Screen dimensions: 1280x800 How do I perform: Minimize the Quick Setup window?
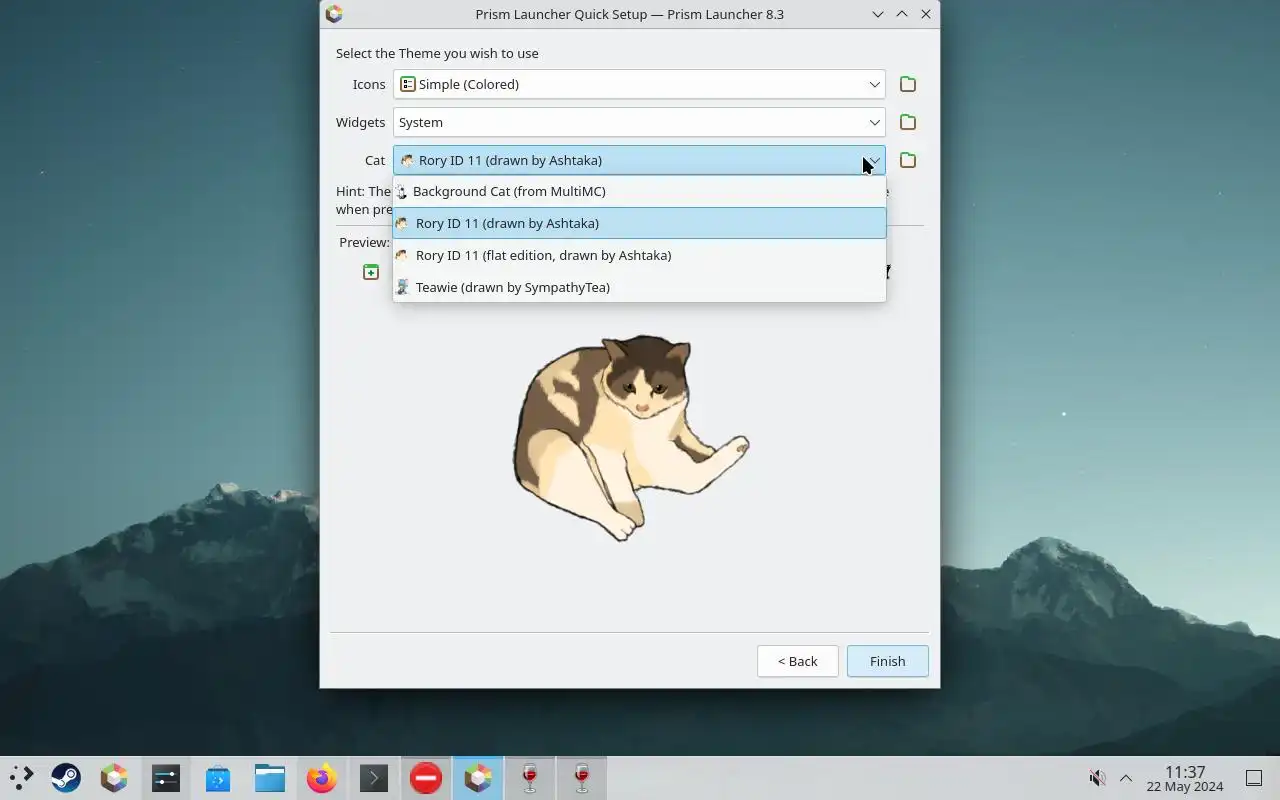878,14
